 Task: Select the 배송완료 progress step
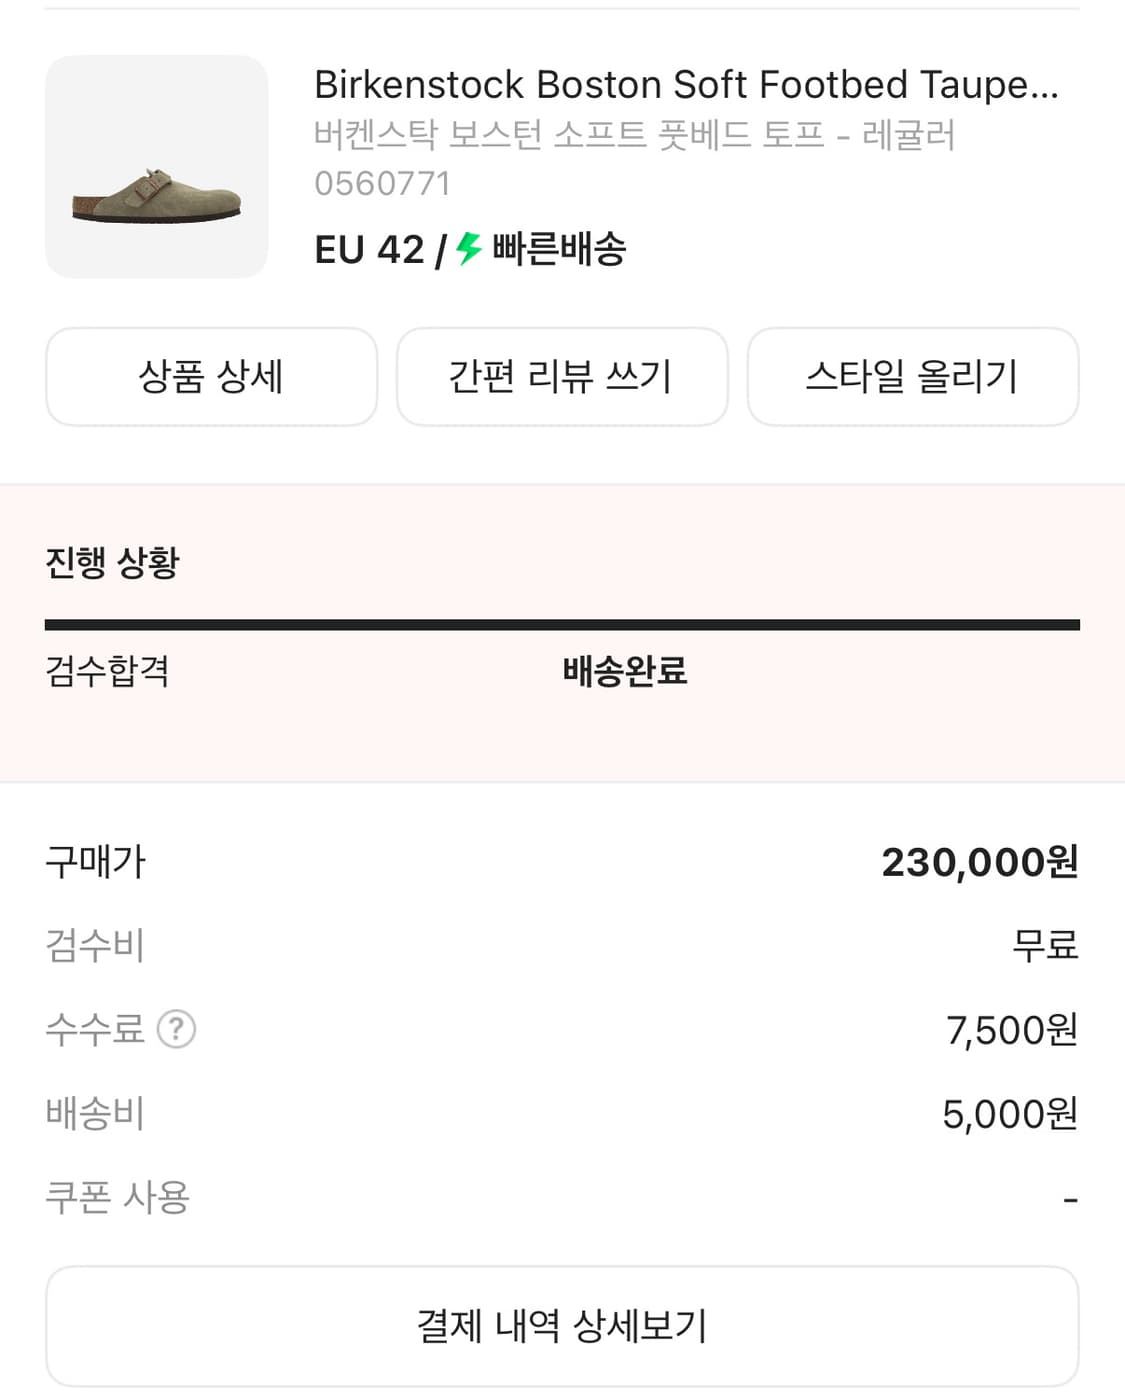click(x=624, y=671)
